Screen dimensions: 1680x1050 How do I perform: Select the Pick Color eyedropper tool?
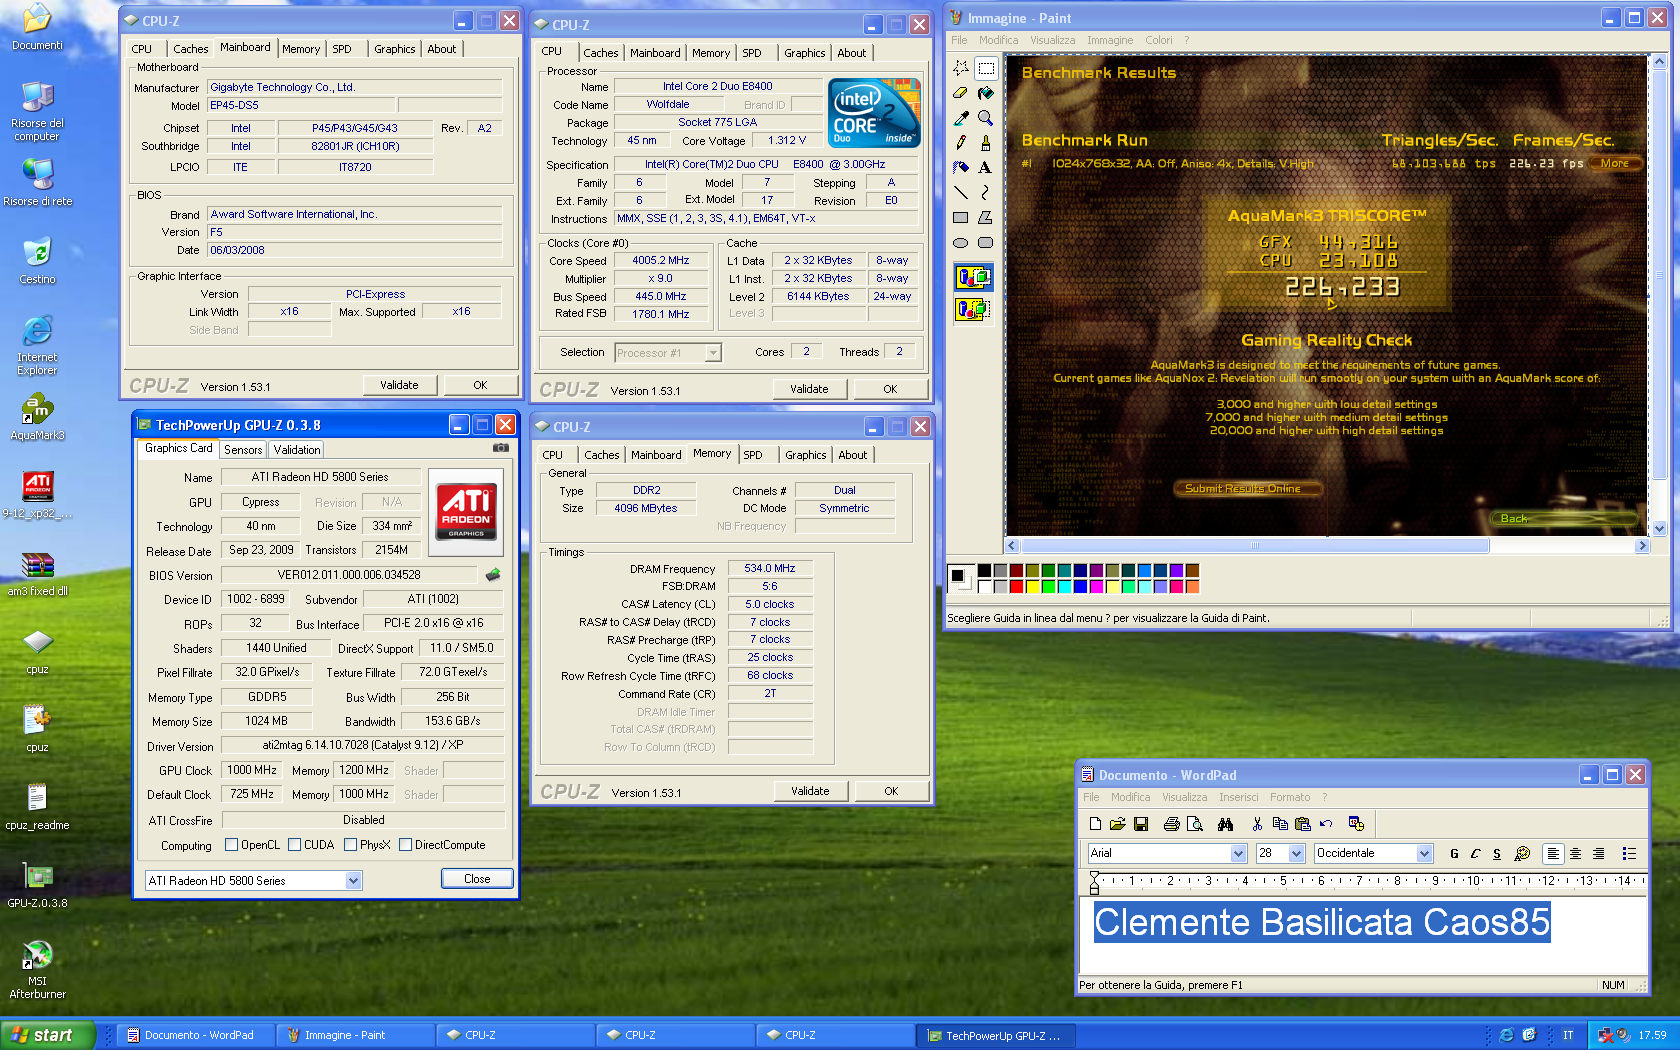(961, 118)
